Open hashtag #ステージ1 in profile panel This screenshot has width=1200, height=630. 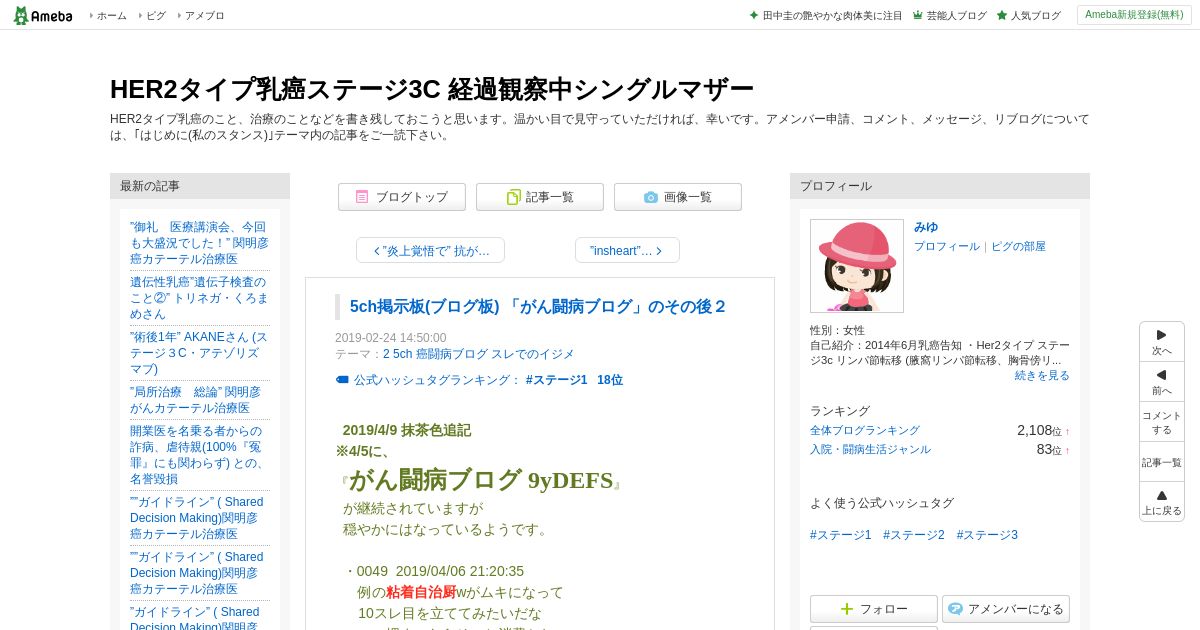tap(841, 535)
